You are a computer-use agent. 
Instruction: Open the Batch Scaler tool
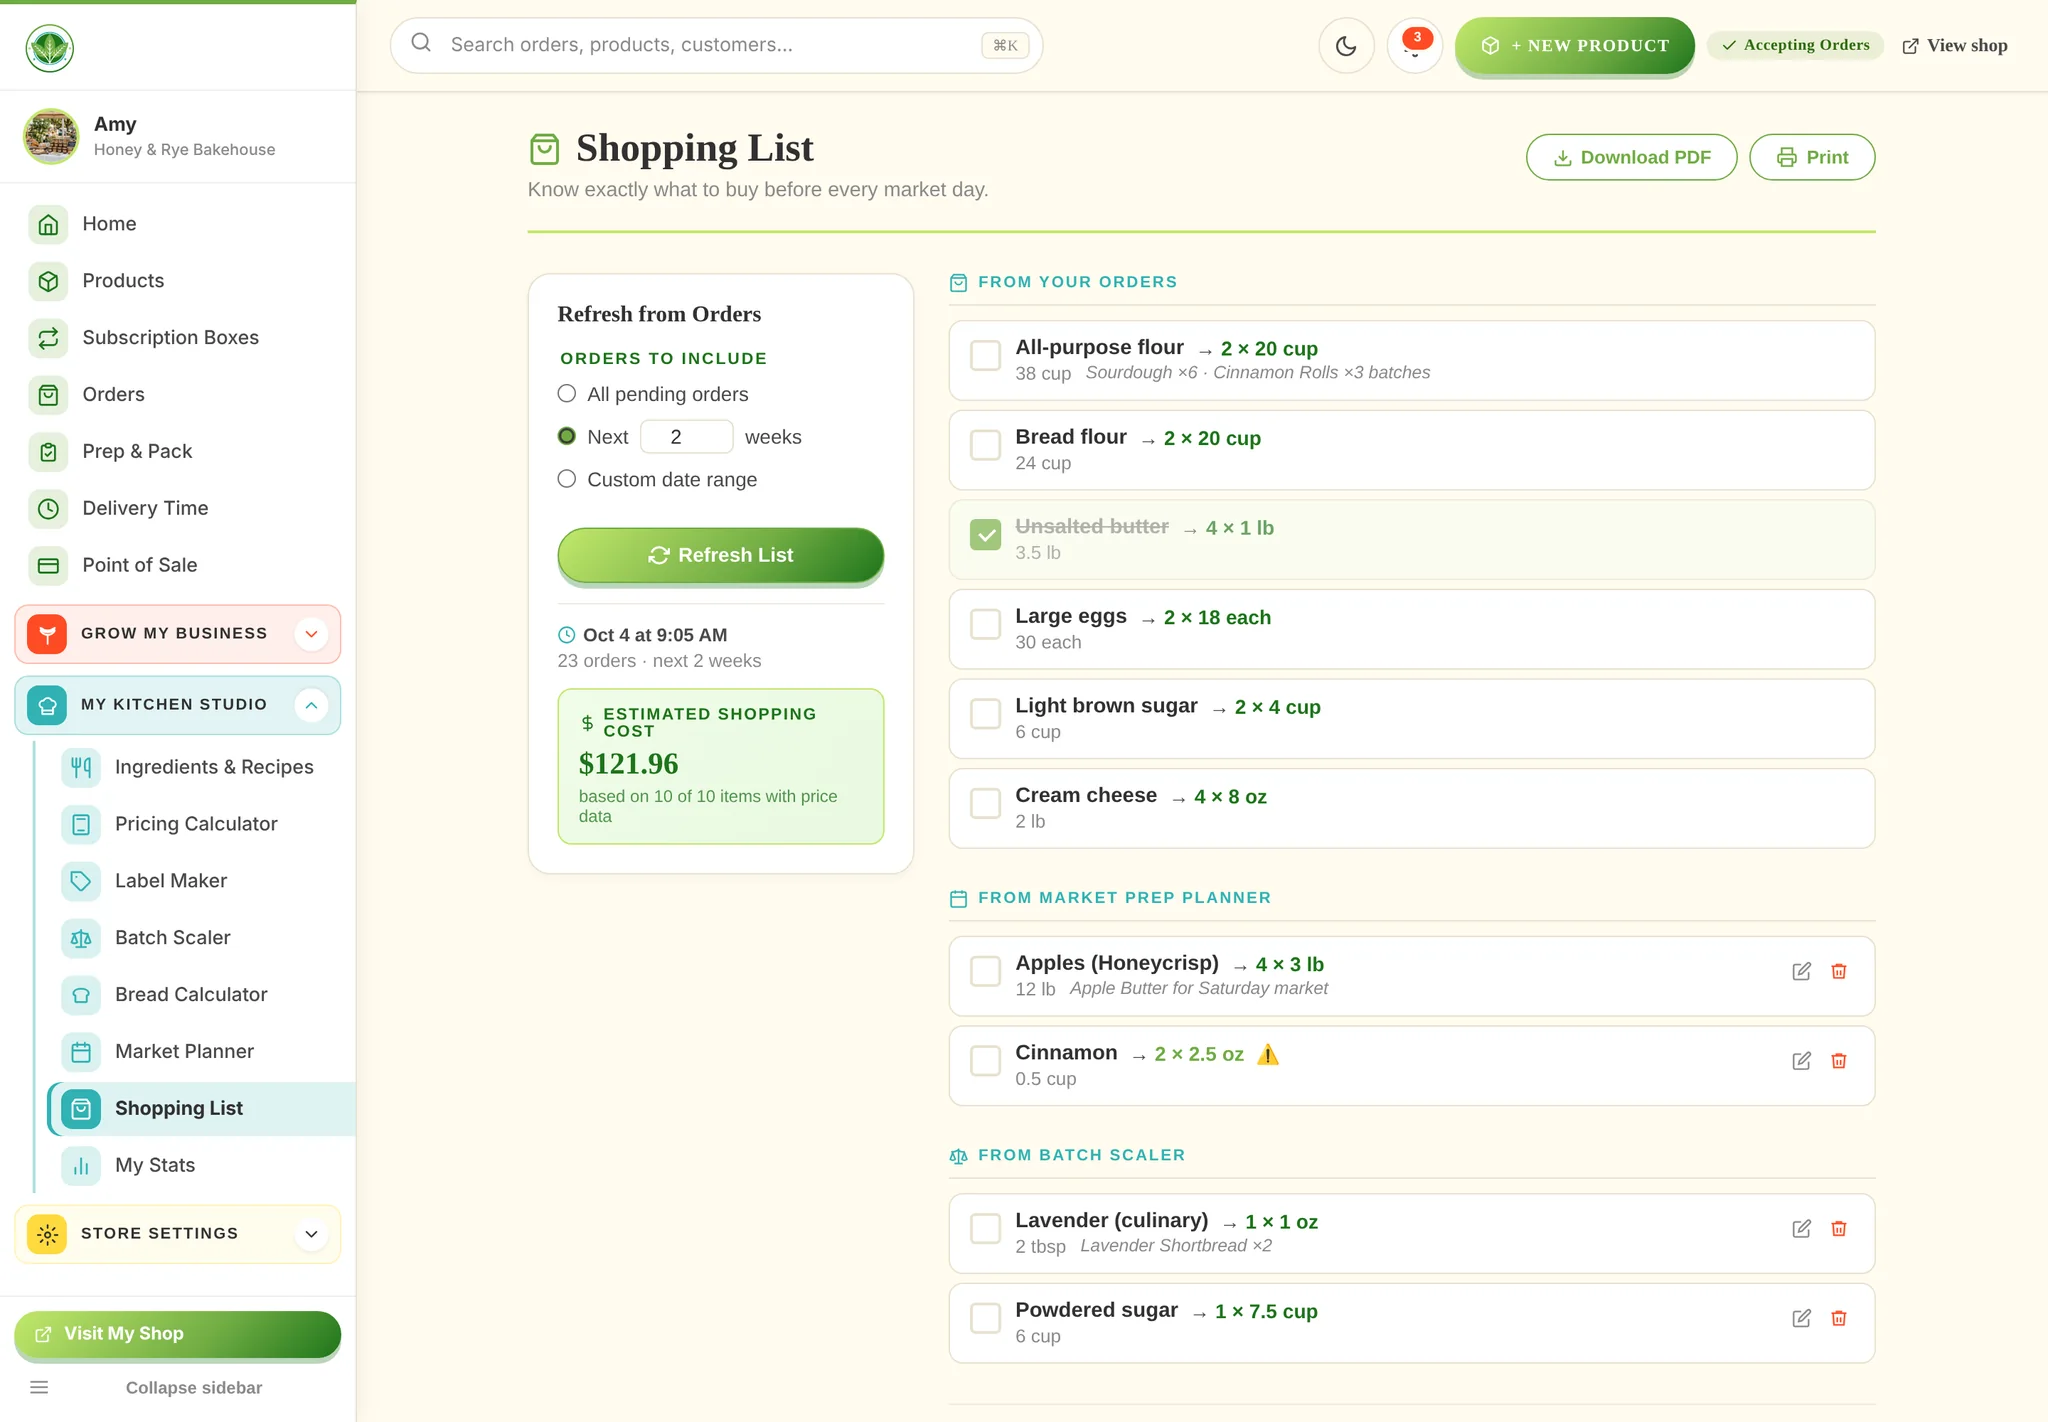[x=201, y=938]
